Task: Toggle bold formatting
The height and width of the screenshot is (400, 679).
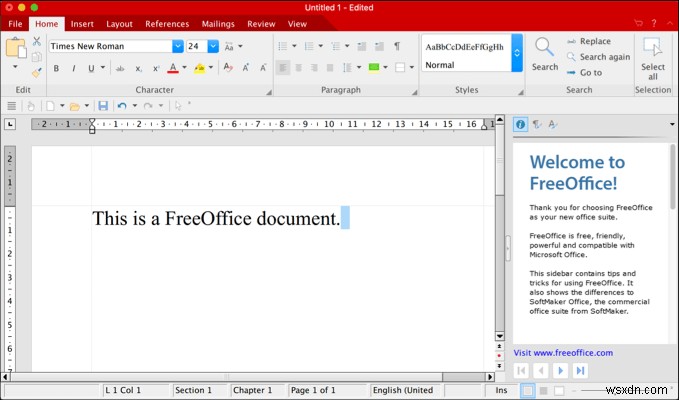Action: click(56, 68)
